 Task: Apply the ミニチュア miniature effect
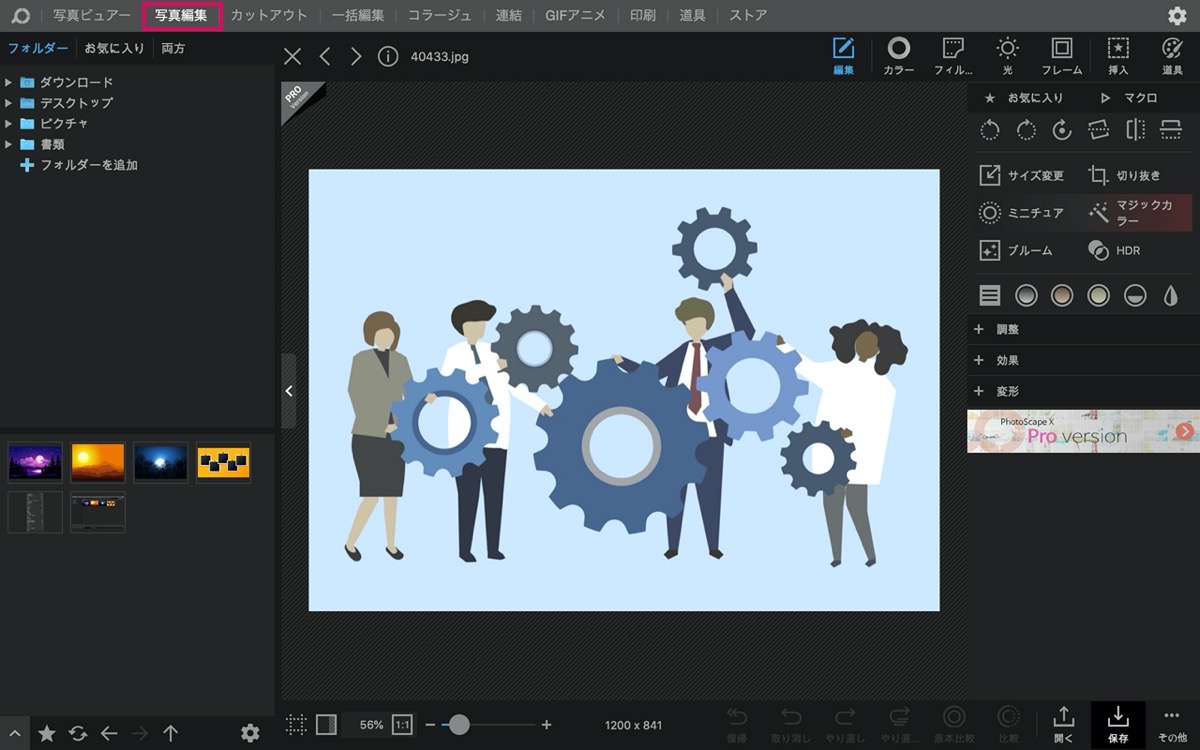[1022, 212]
